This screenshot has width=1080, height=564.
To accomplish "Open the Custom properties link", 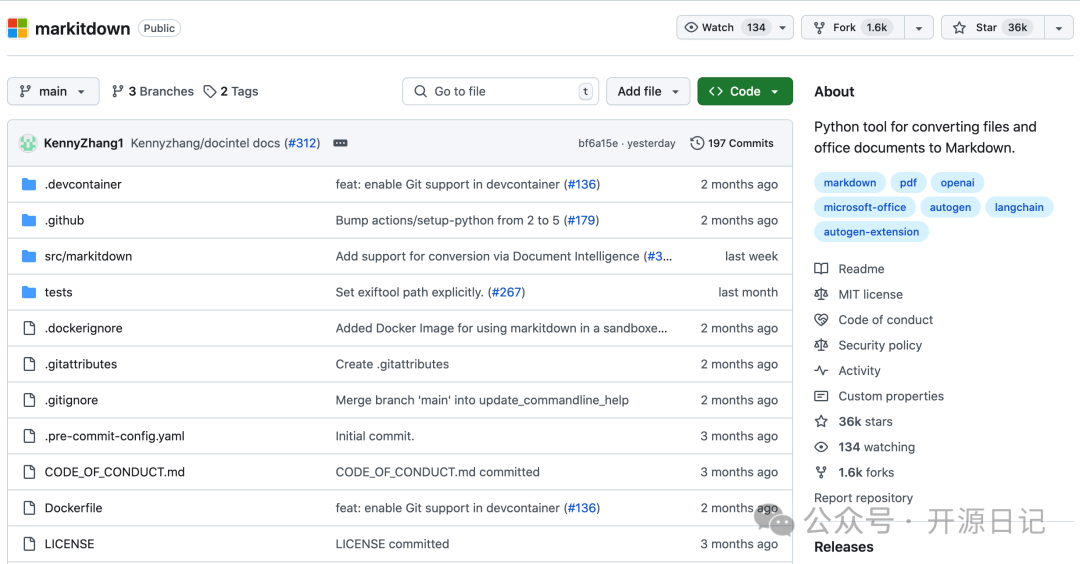I will [x=891, y=396].
